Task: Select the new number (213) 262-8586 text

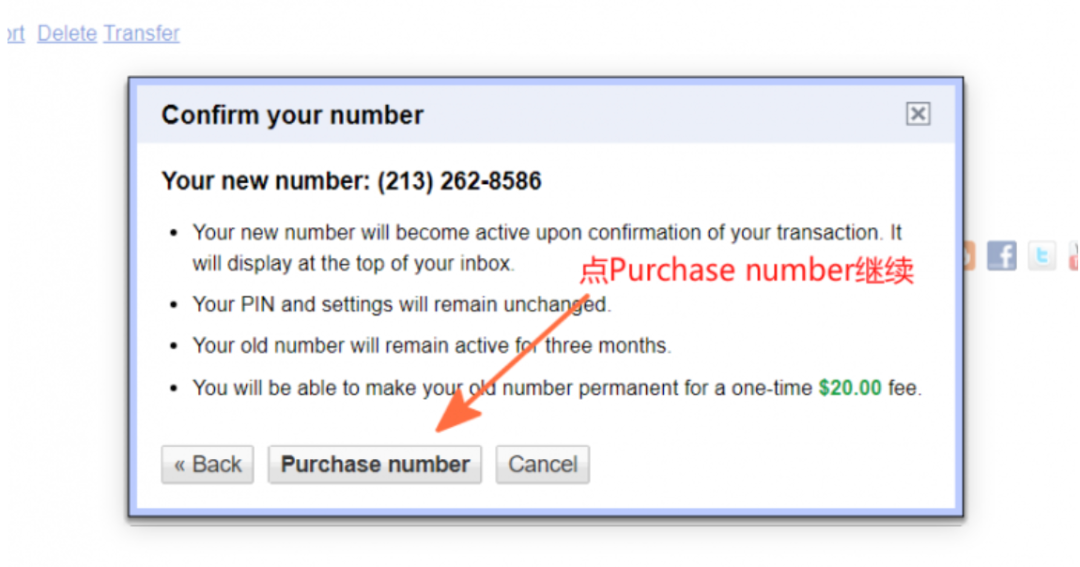Action: click(x=459, y=181)
